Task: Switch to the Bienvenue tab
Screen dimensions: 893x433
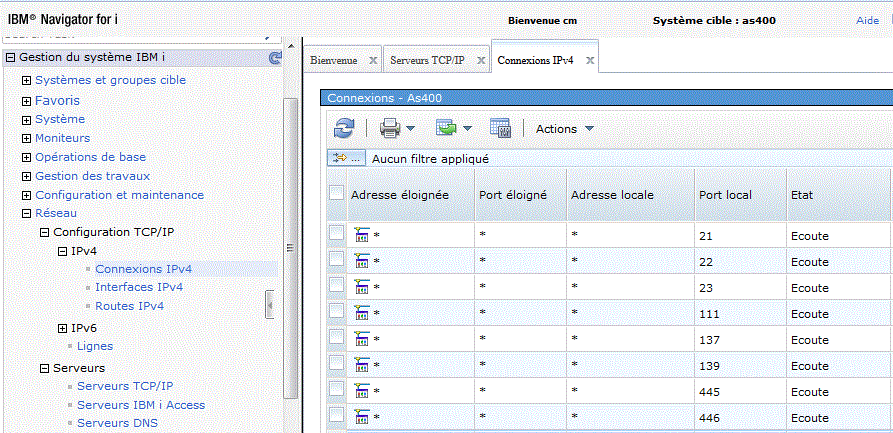Action: 334,60
